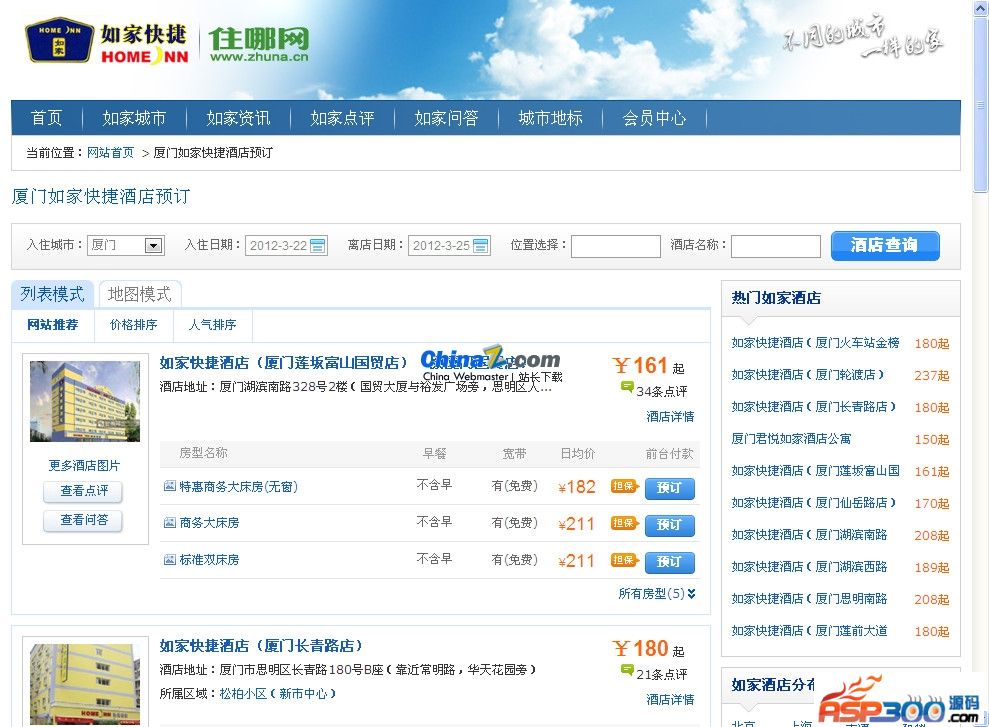Viewport: 989px width, 727px height.
Task: Expand 所有房型(5) room list
Action: pyautogui.click(x=657, y=593)
